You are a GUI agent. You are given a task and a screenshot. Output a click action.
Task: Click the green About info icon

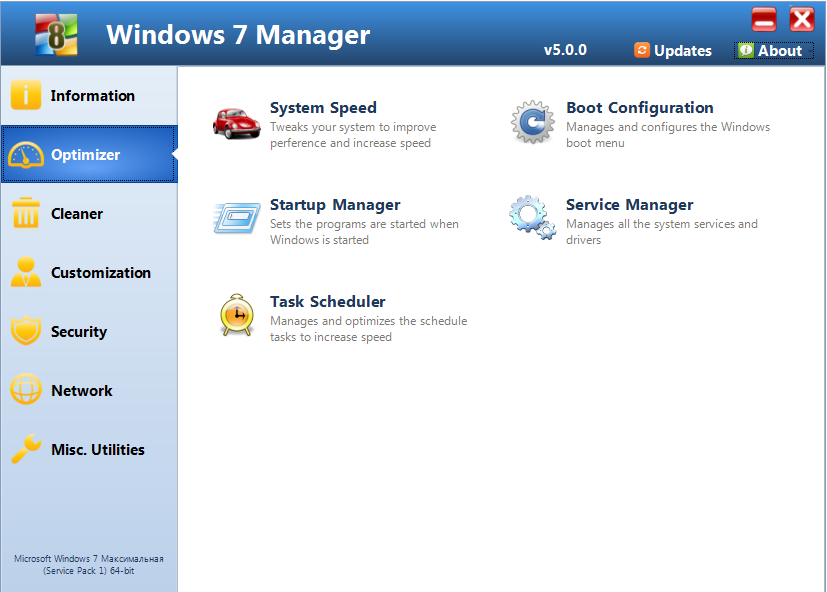point(747,50)
